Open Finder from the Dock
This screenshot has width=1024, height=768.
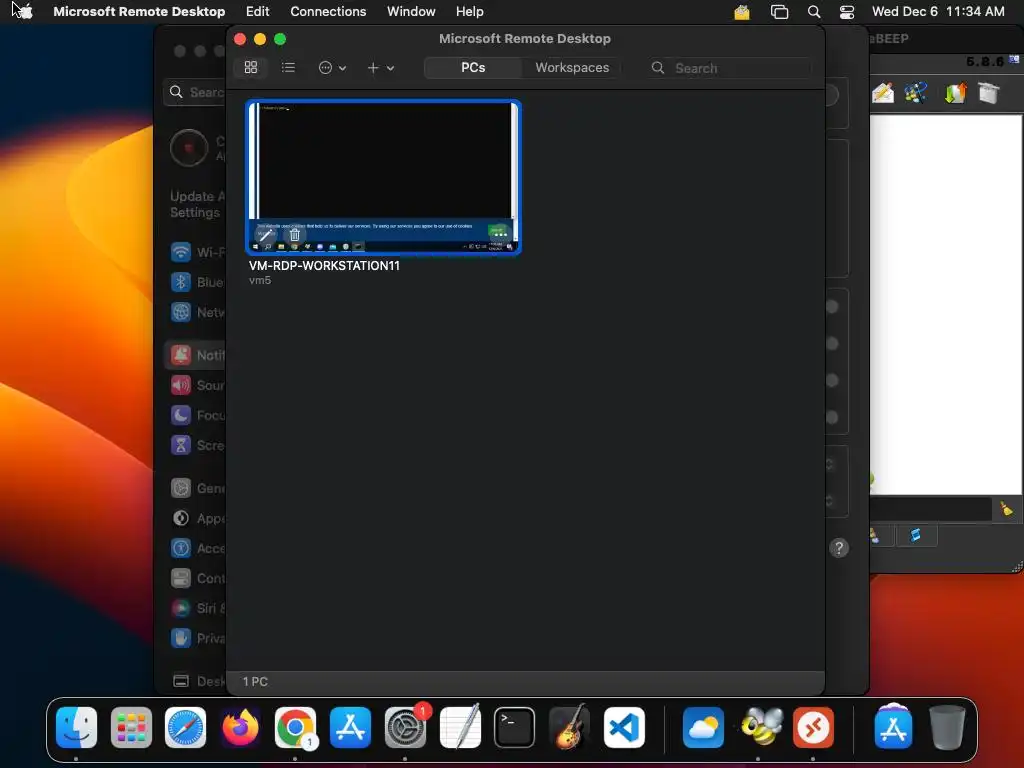[76, 727]
